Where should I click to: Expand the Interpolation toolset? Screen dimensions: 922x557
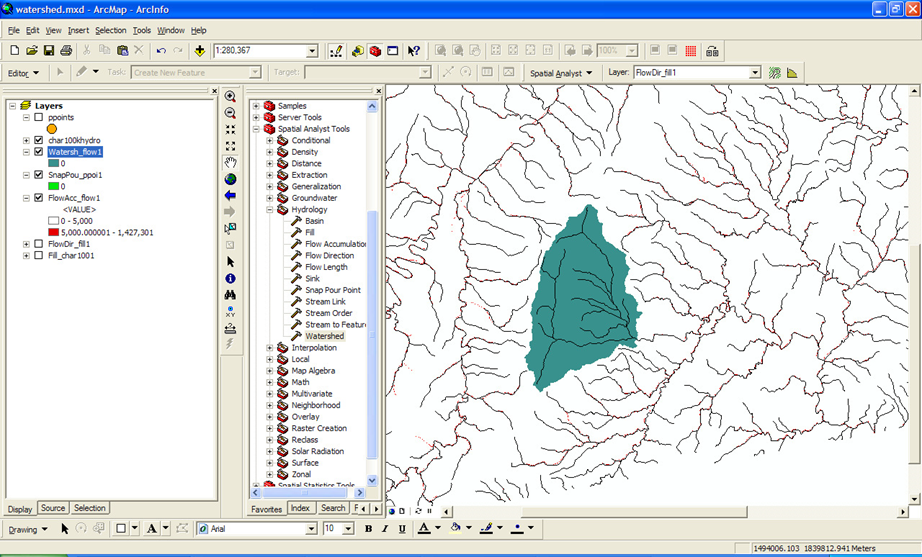(270, 348)
